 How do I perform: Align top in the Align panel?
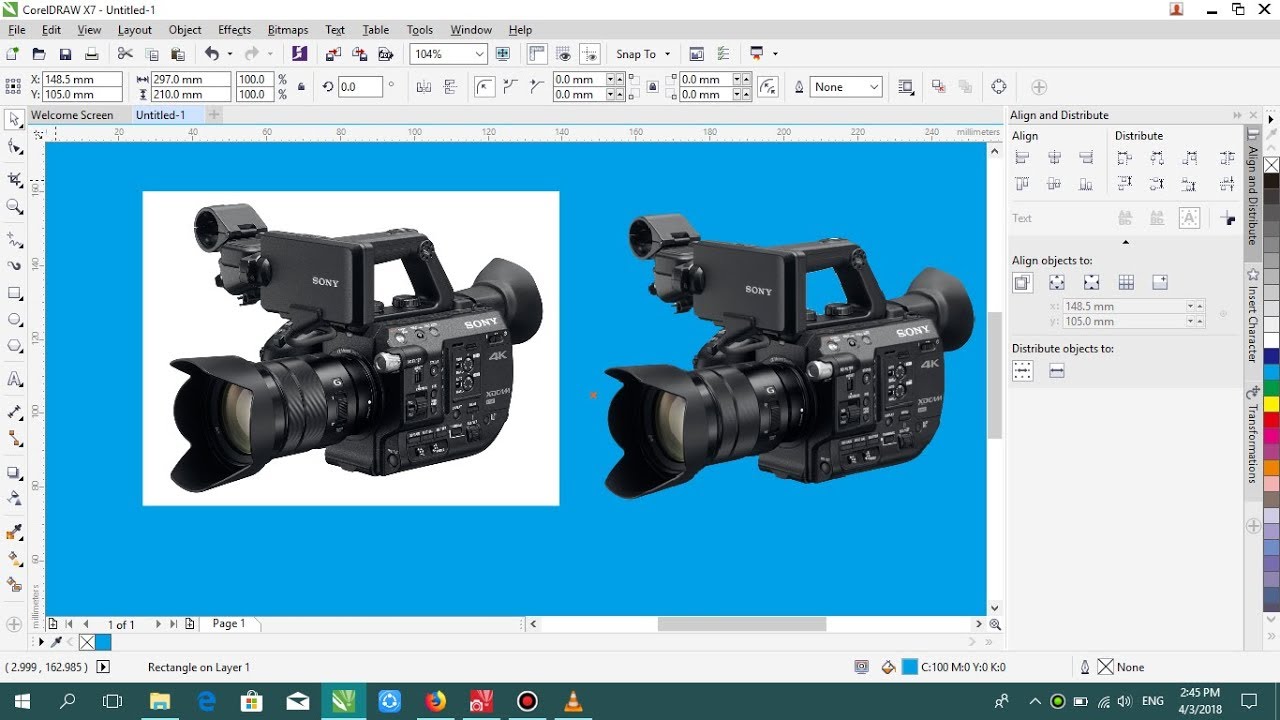[x=1022, y=184]
